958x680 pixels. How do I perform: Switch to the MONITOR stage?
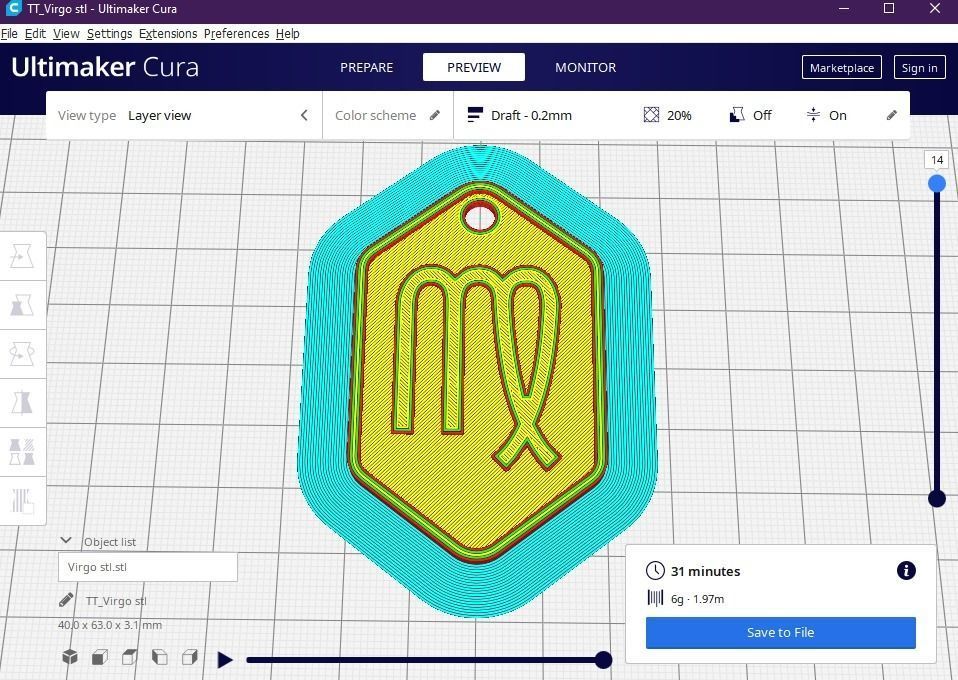(585, 67)
